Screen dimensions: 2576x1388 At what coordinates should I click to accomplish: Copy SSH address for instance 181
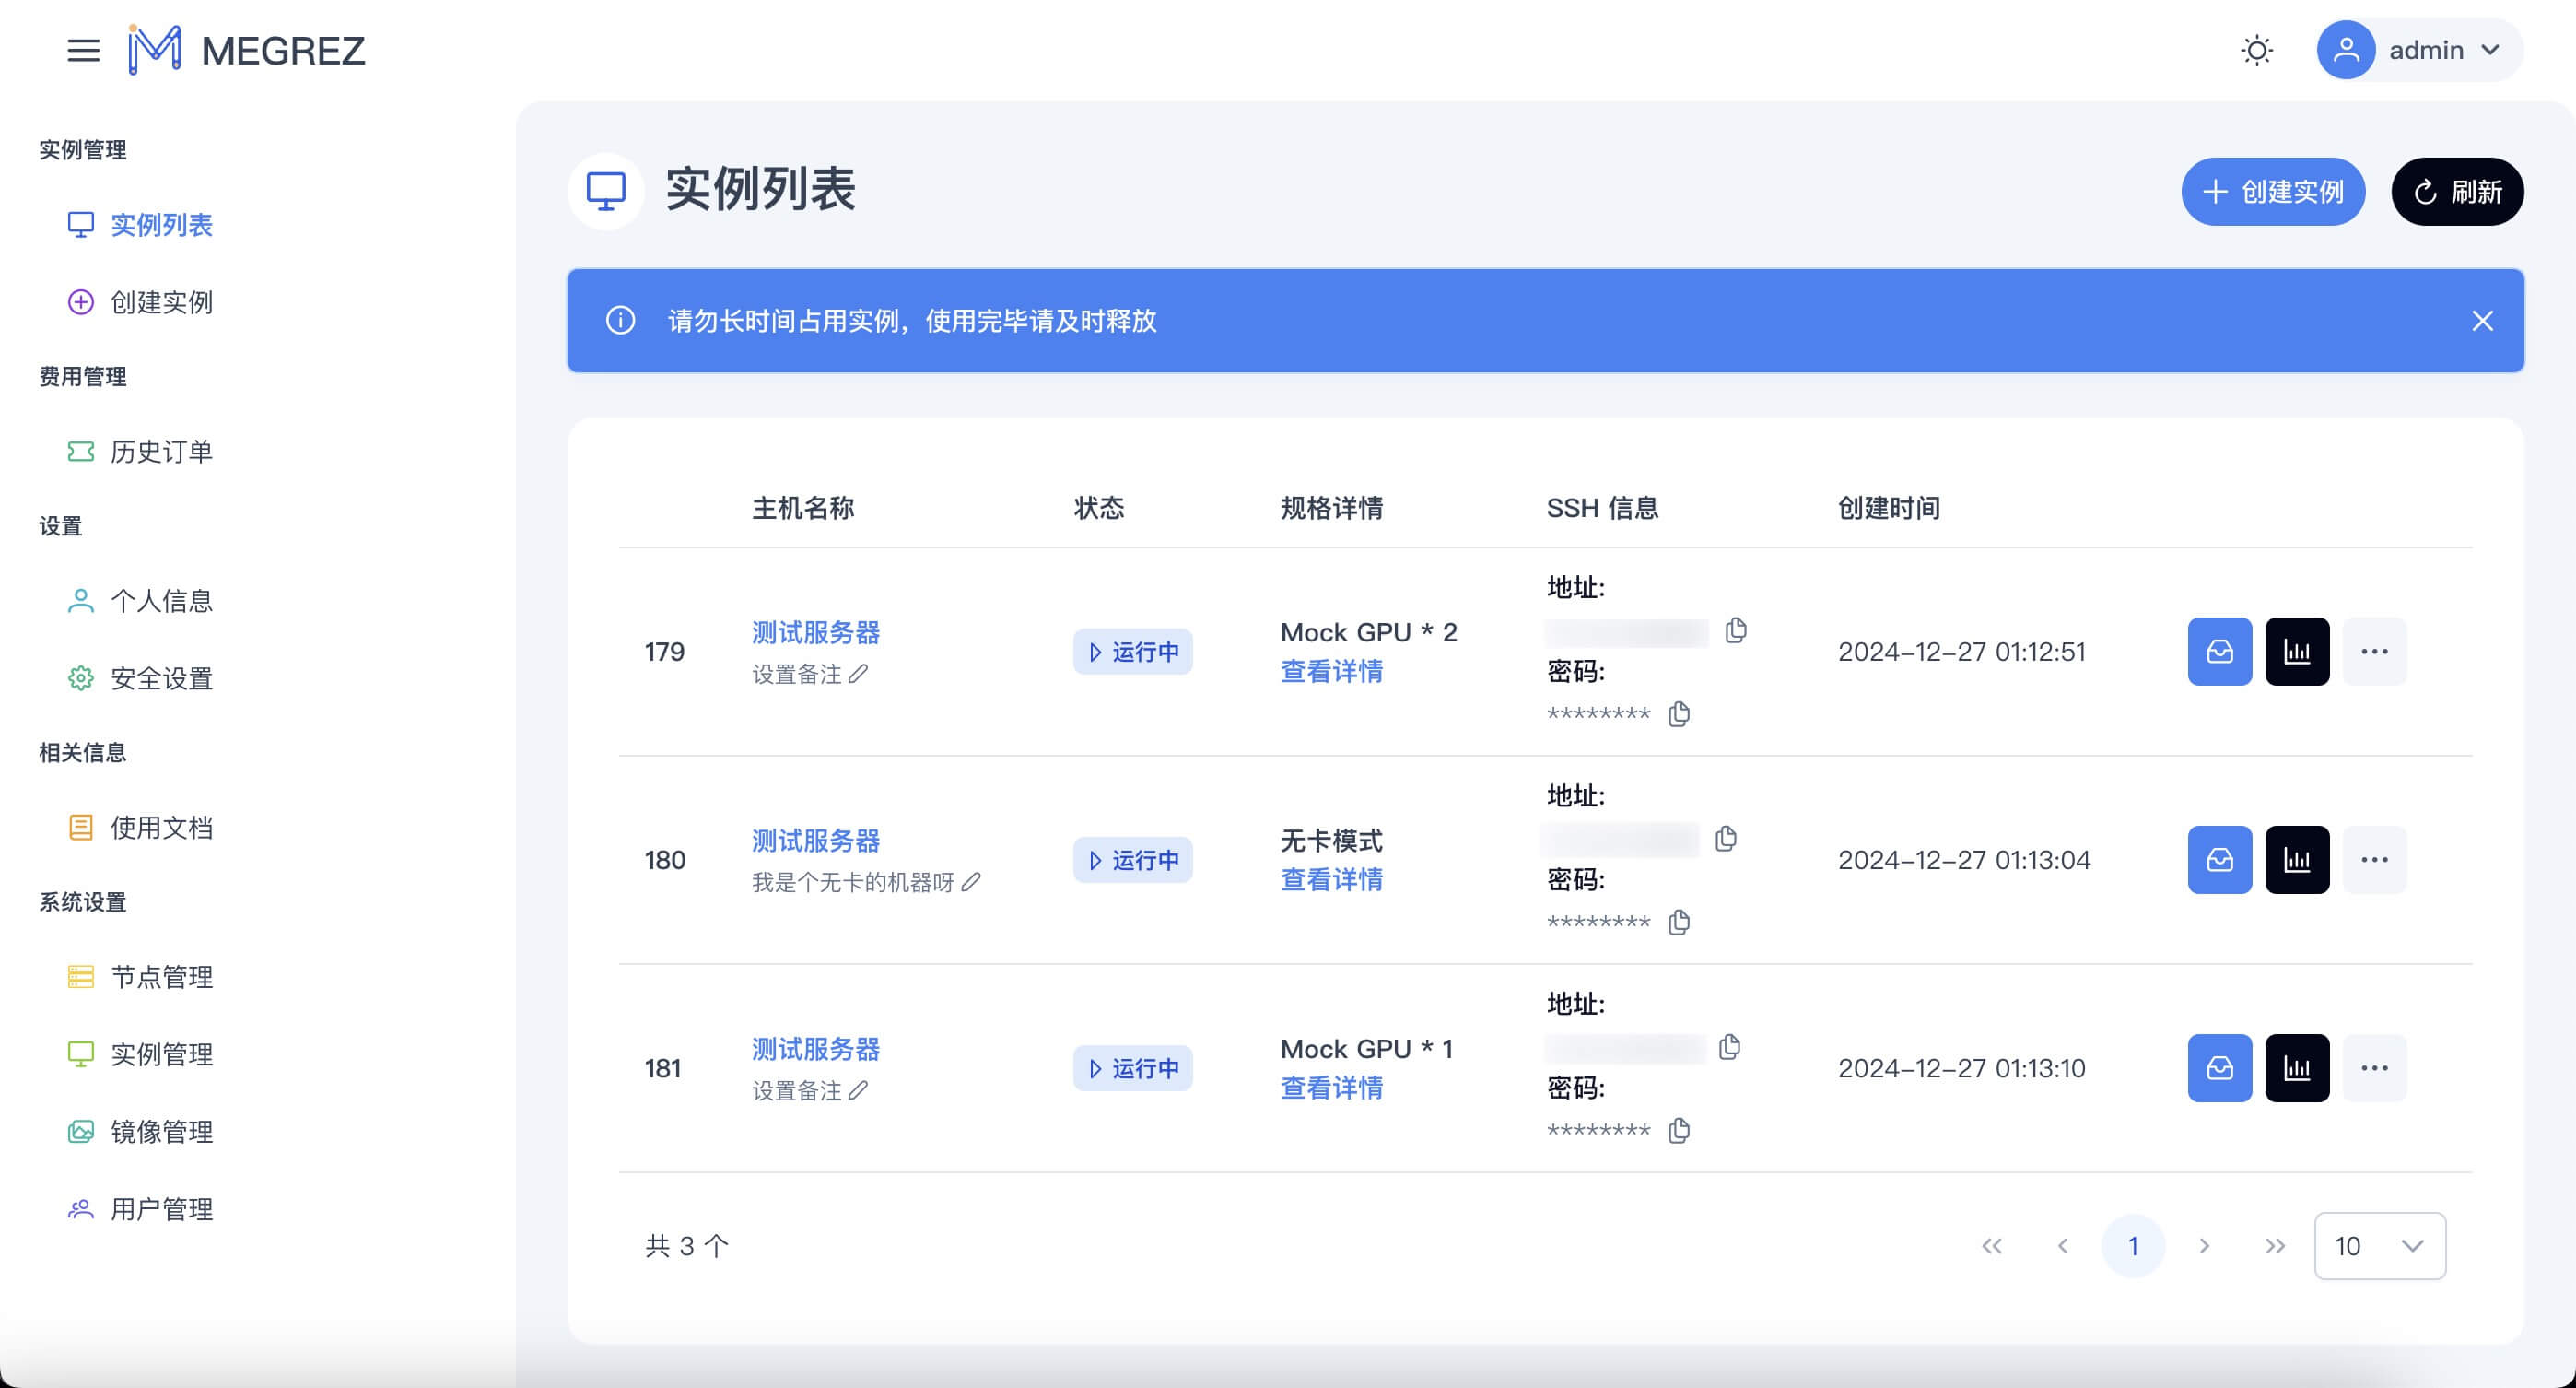[1729, 1047]
